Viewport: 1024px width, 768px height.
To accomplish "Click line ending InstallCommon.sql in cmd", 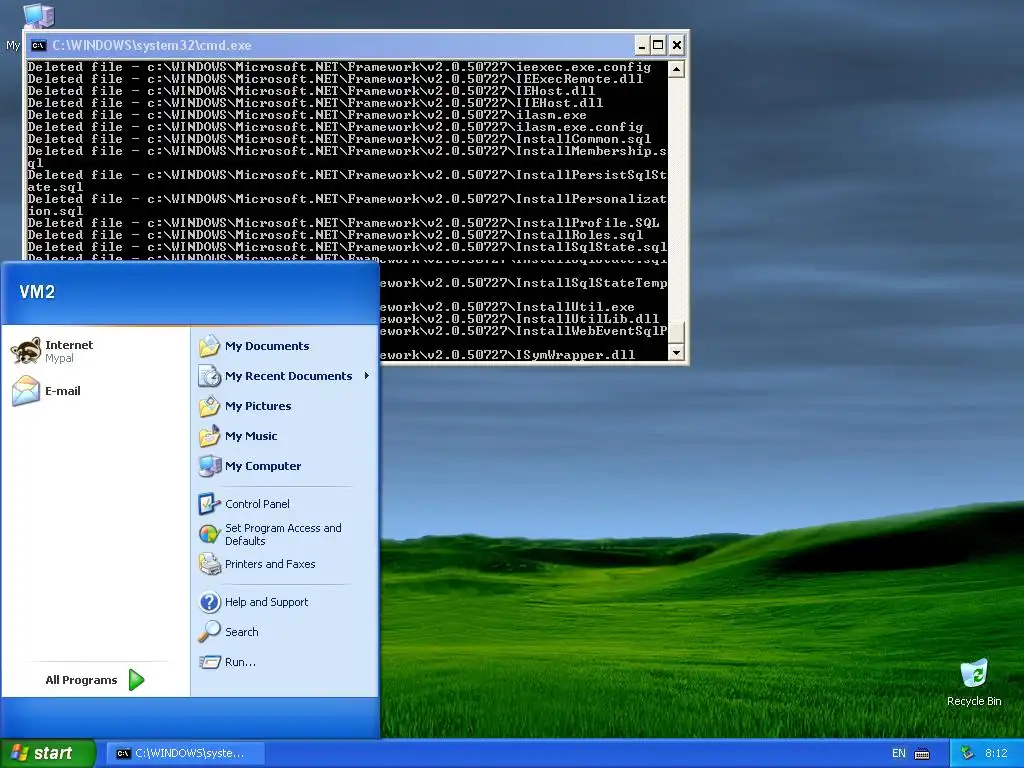I will 339,138.
